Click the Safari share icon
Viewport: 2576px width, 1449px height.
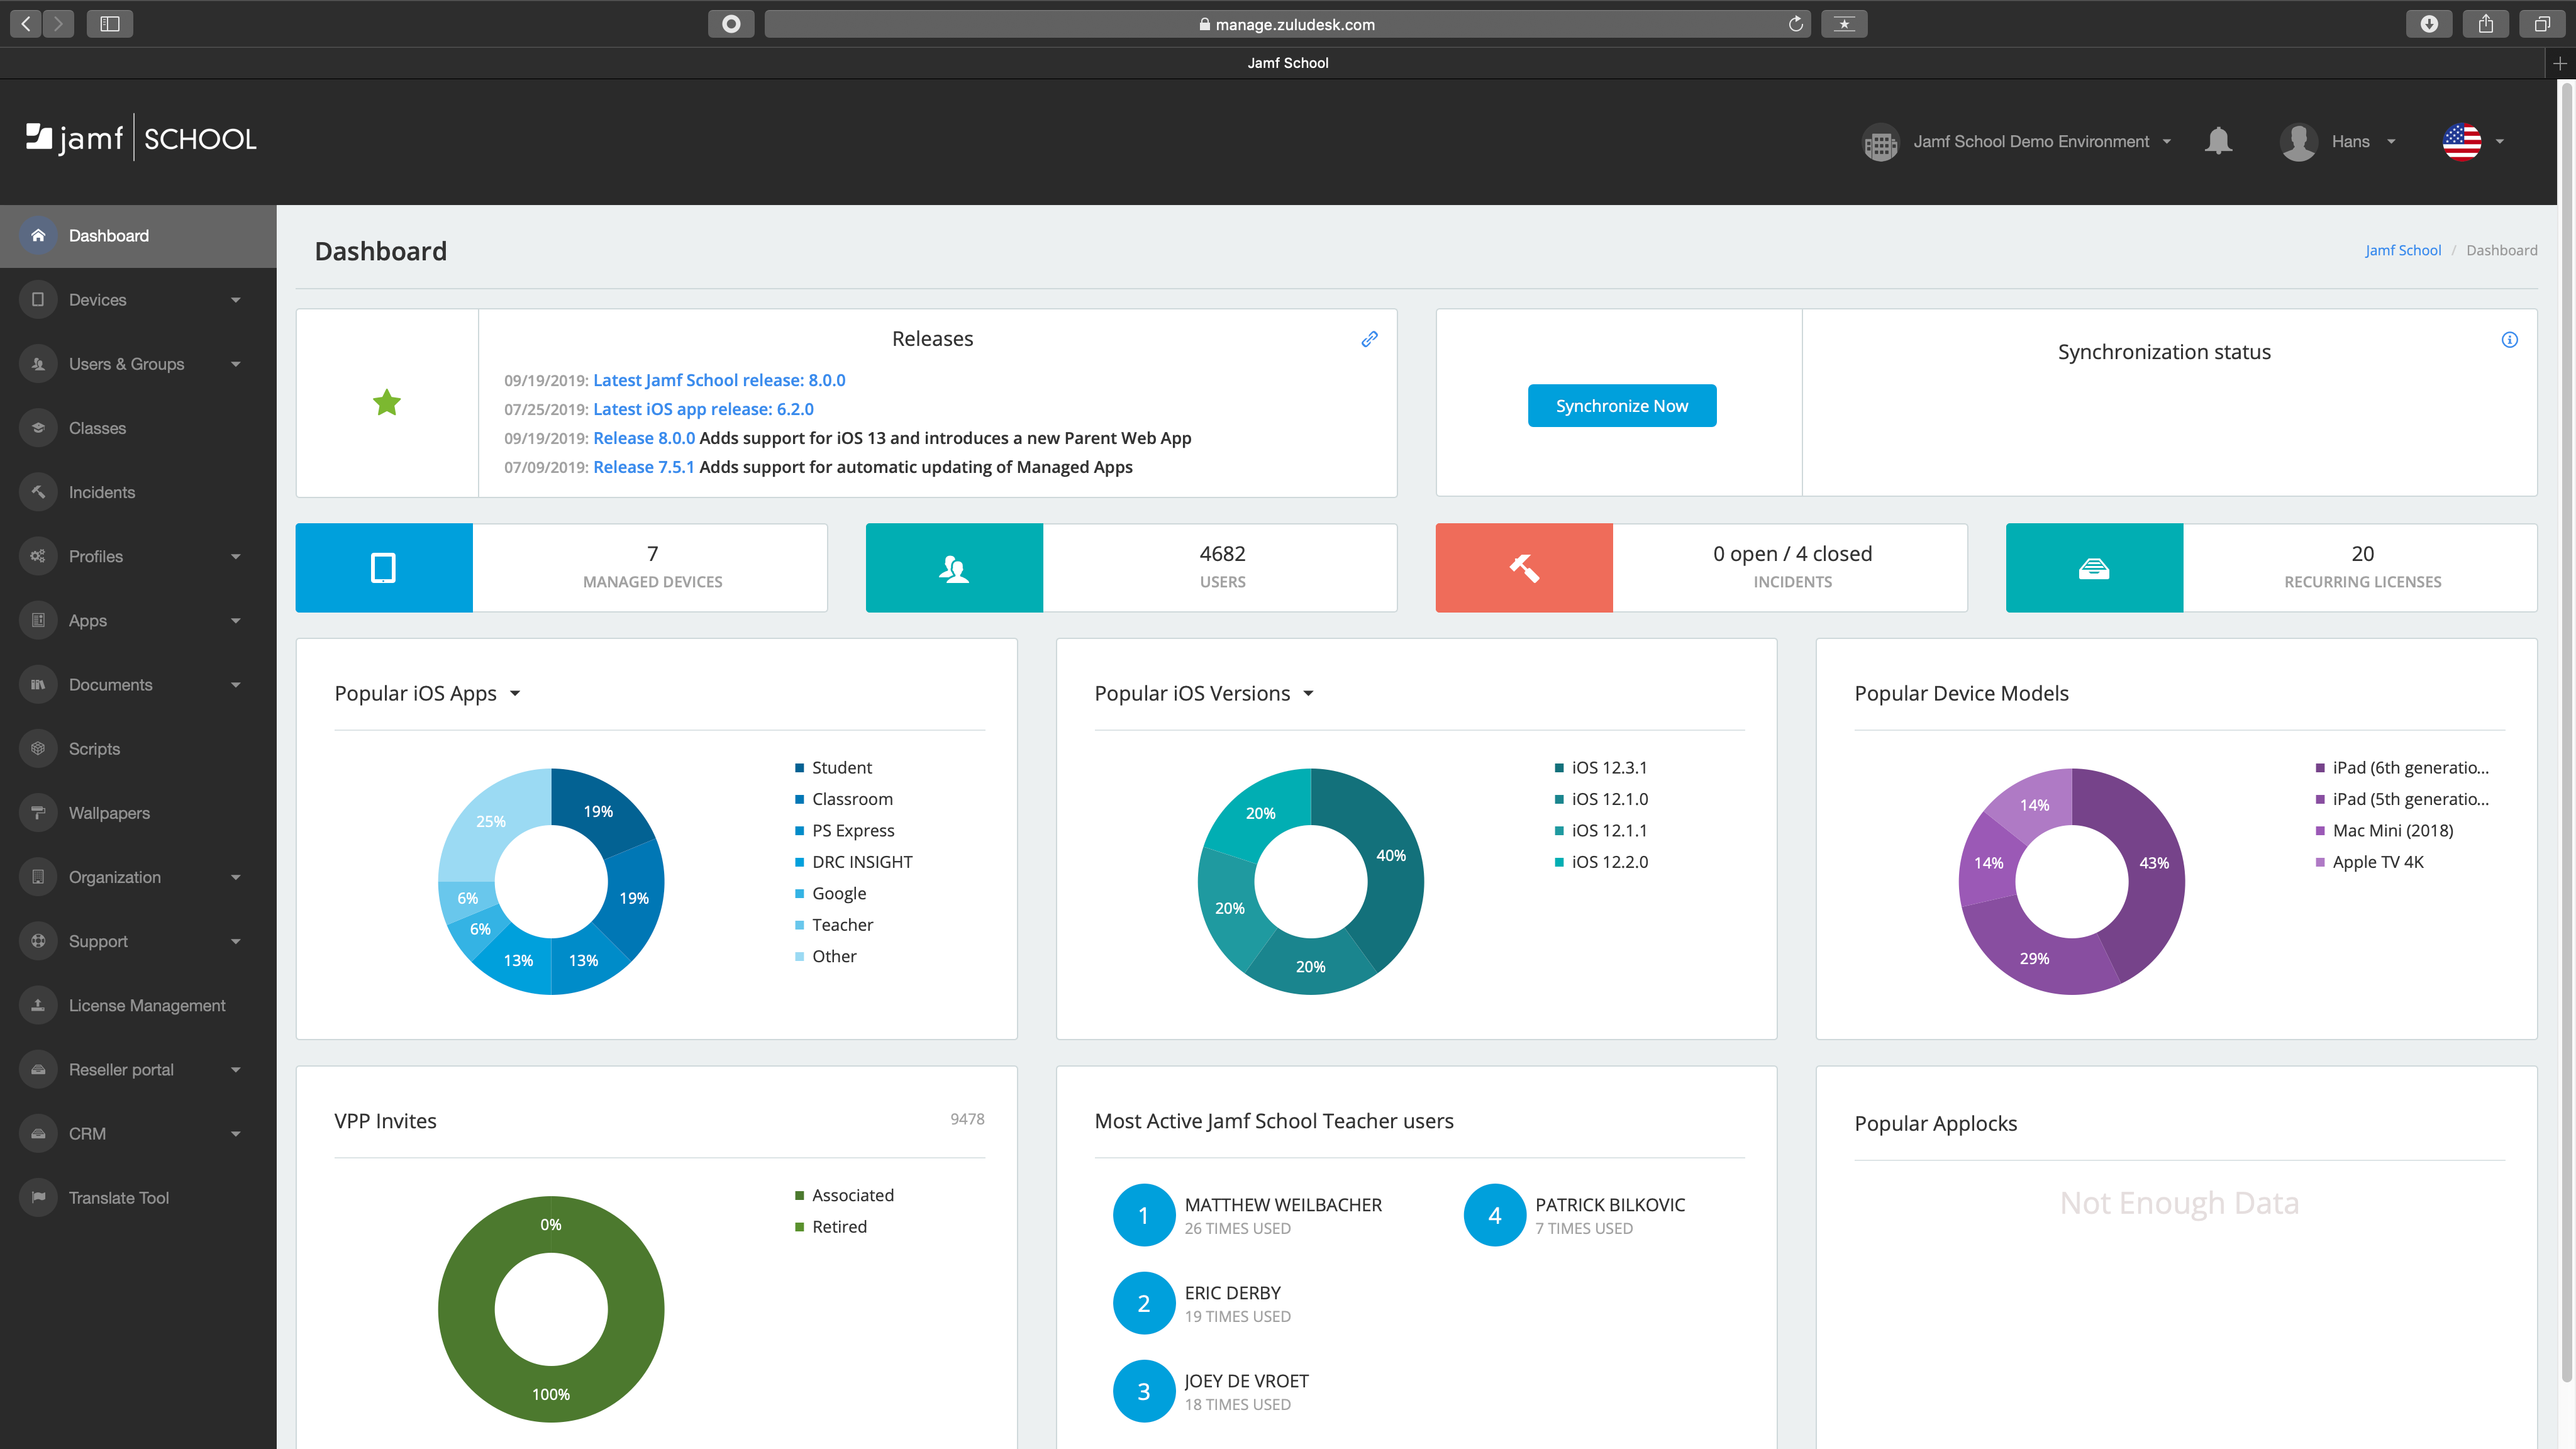pyautogui.click(x=2486, y=24)
